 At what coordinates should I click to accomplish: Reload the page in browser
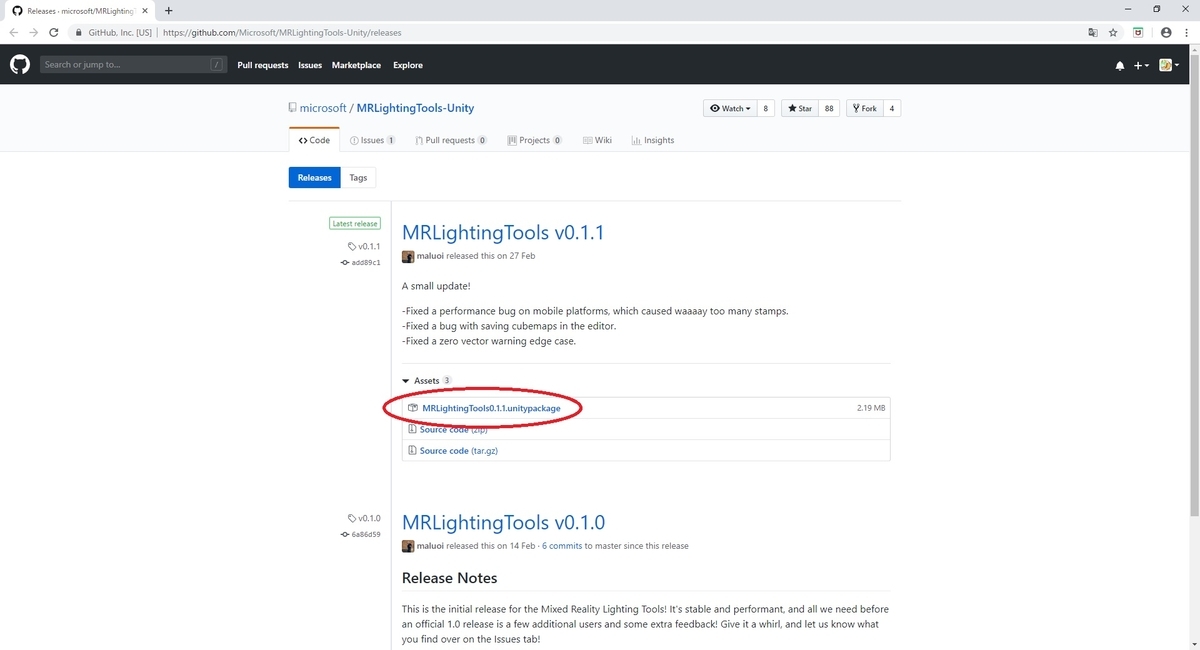(54, 32)
